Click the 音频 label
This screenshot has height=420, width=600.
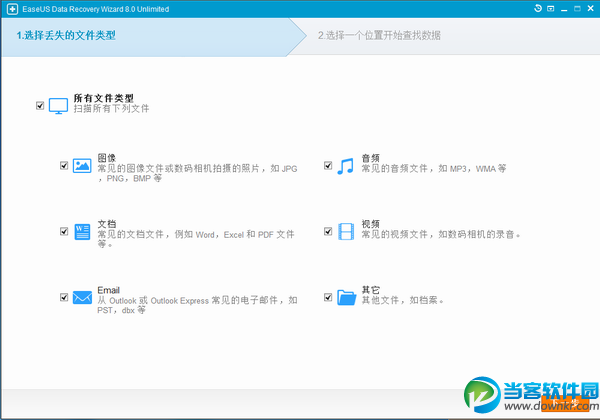[x=371, y=158]
